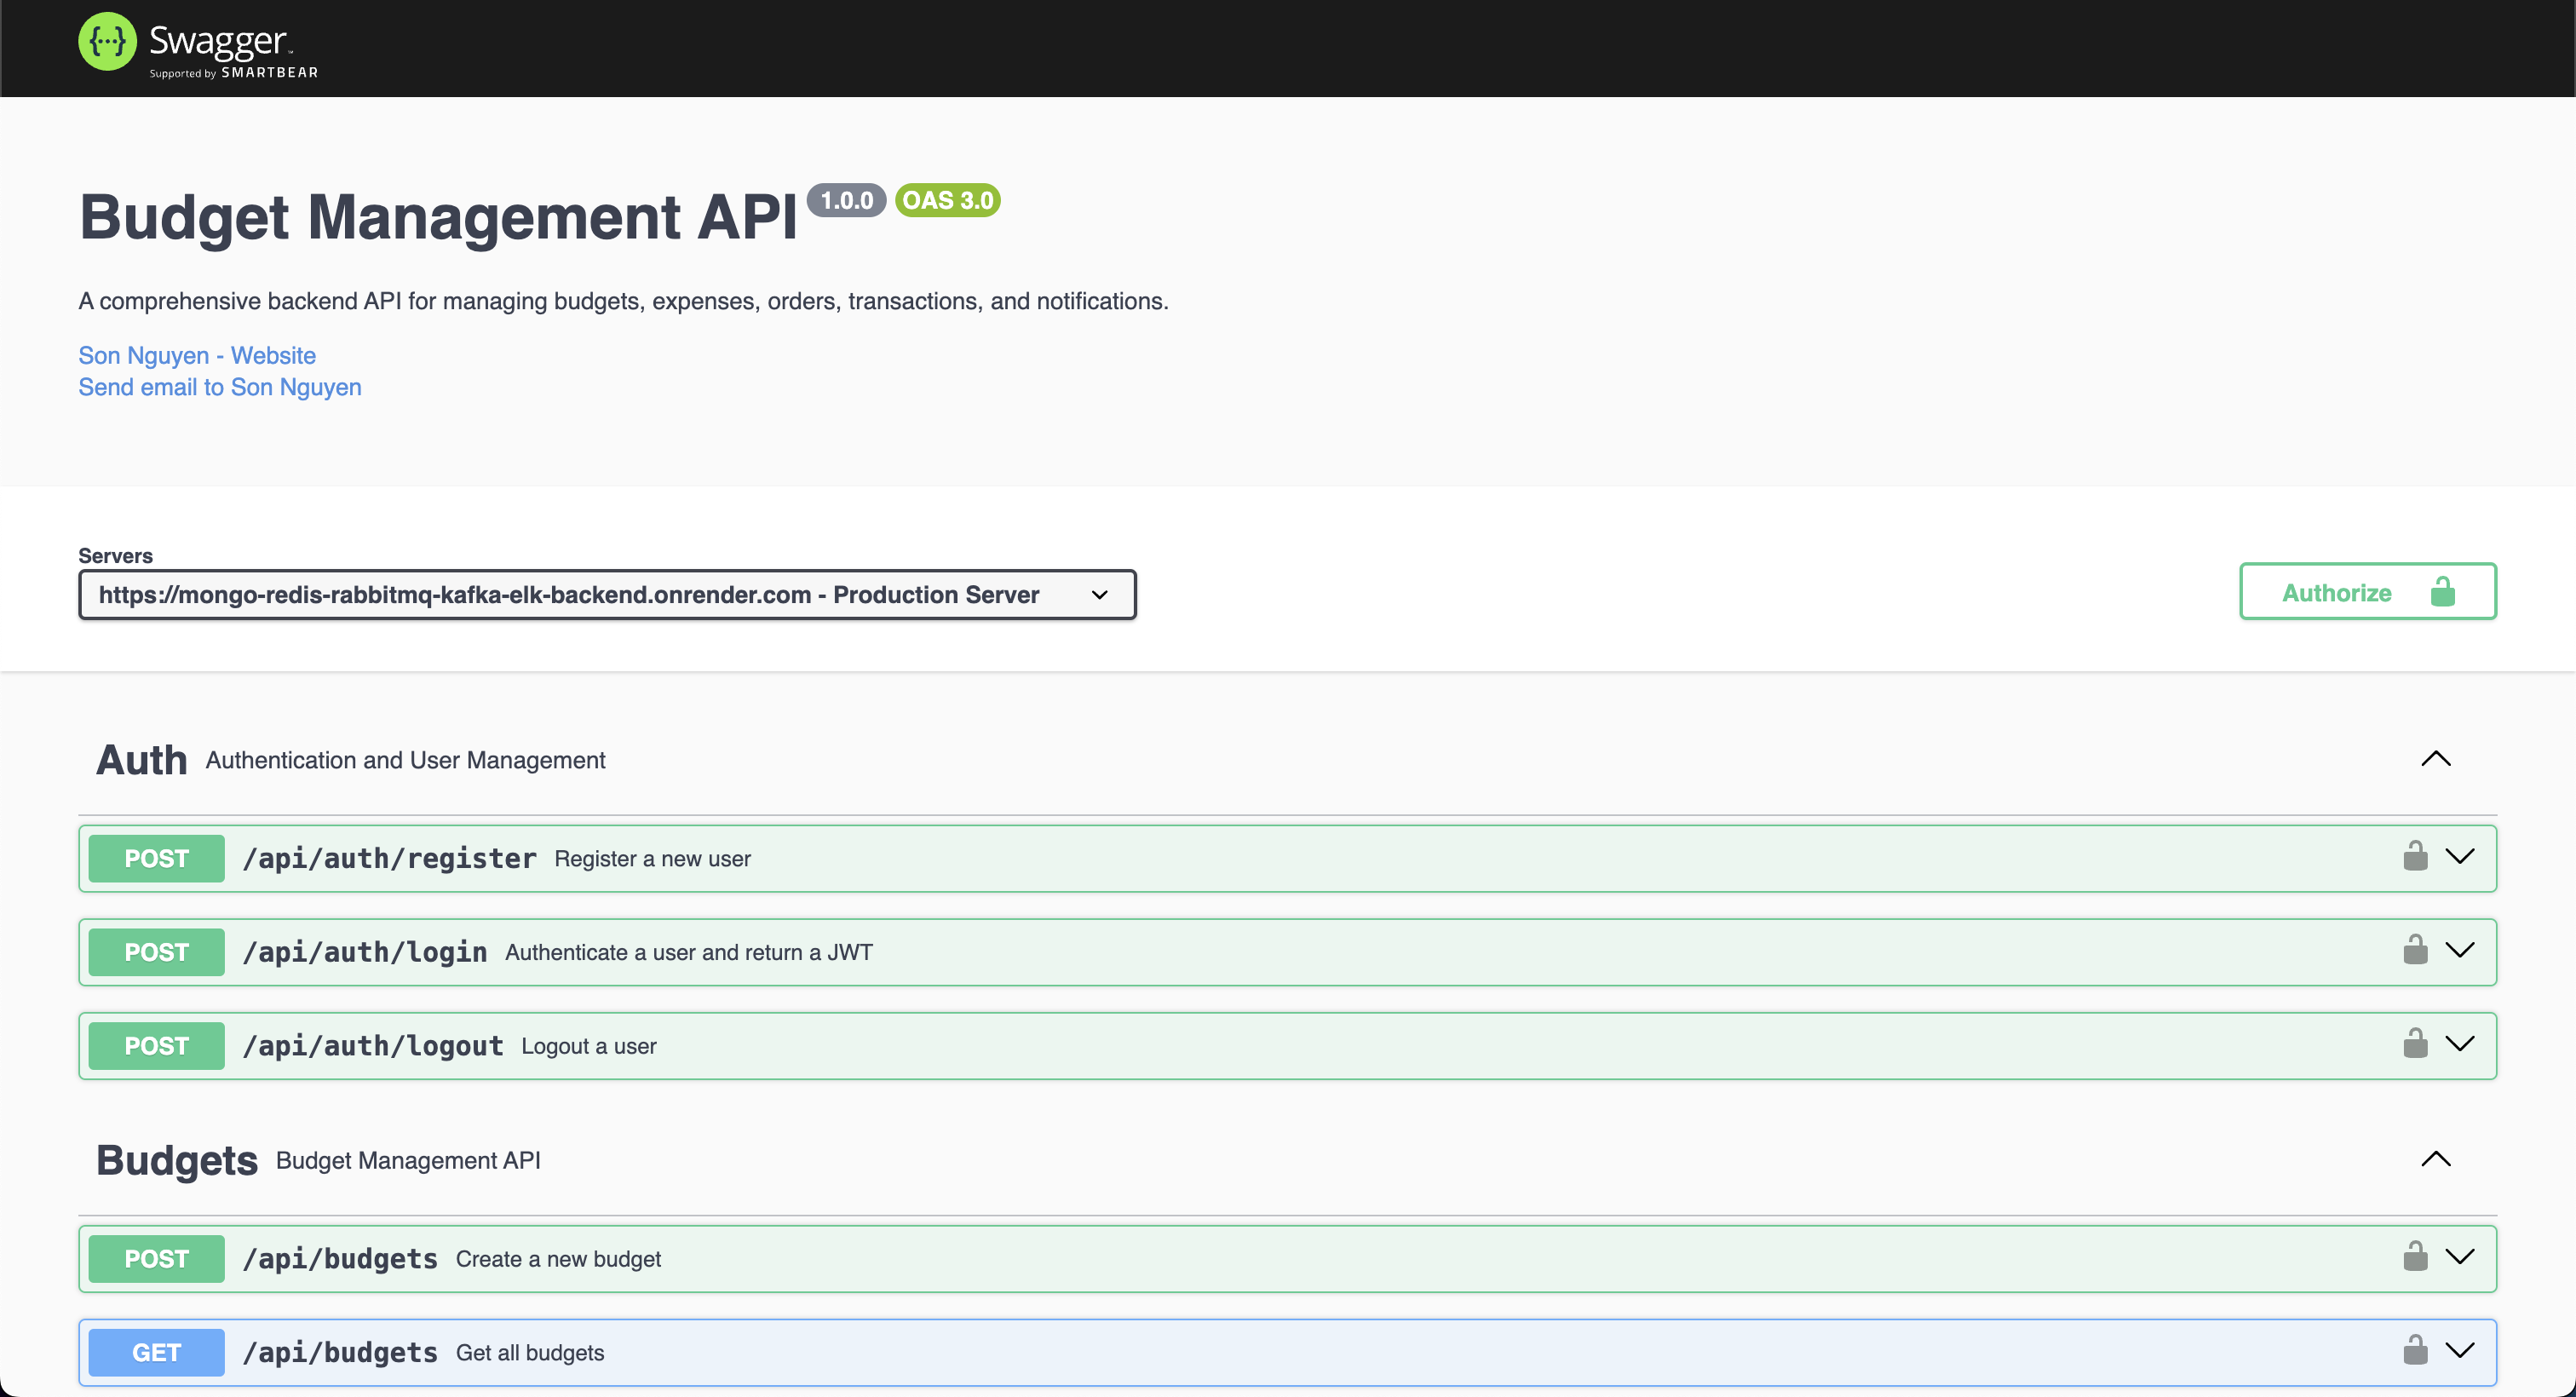Click 'Logout a user' description
The image size is (2576, 1397).
(x=589, y=1047)
